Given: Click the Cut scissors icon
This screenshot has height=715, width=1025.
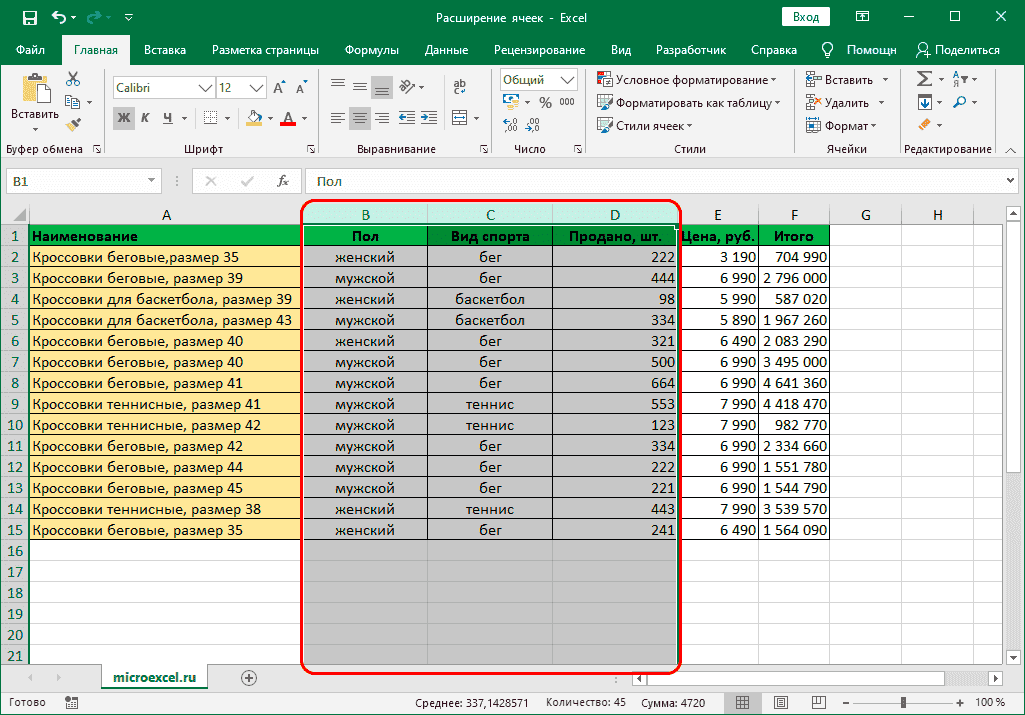Looking at the screenshot, I should (73, 80).
